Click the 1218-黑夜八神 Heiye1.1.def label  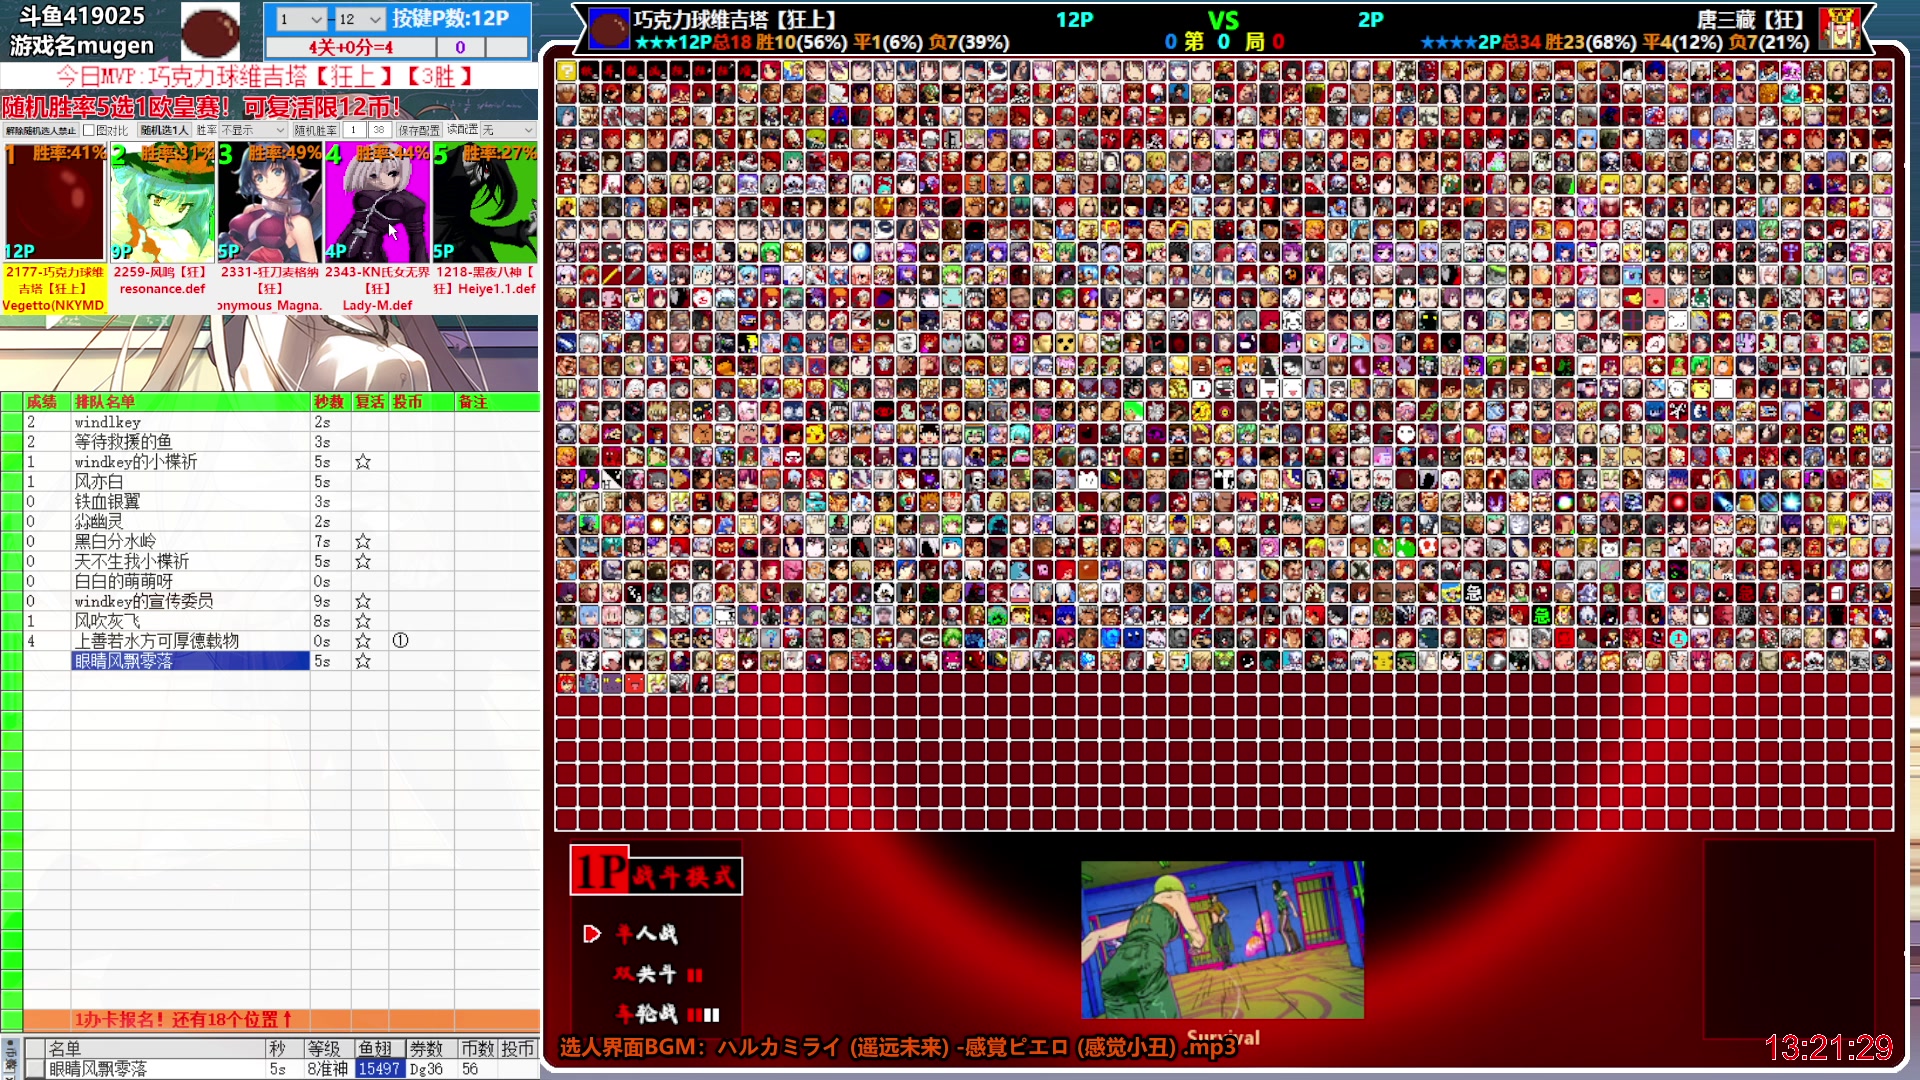pos(485,280)
